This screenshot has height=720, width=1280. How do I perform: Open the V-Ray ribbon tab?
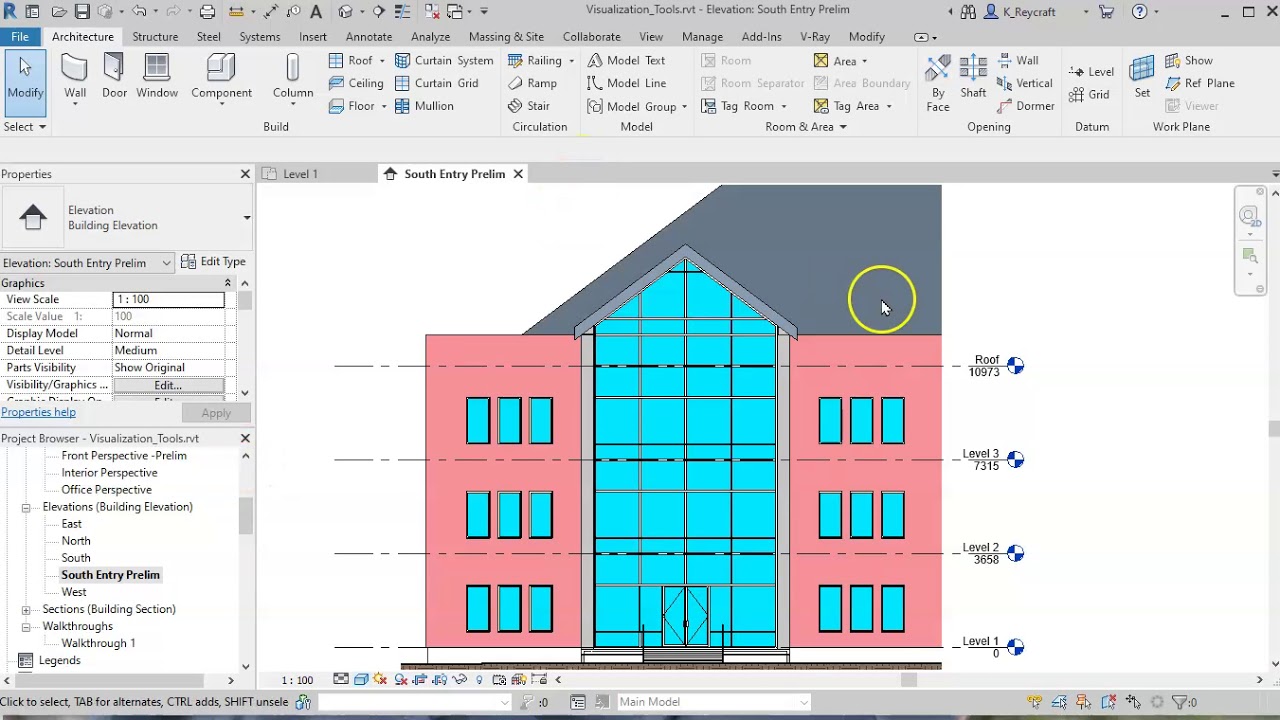pyautogui.click(x=814, y=37)
